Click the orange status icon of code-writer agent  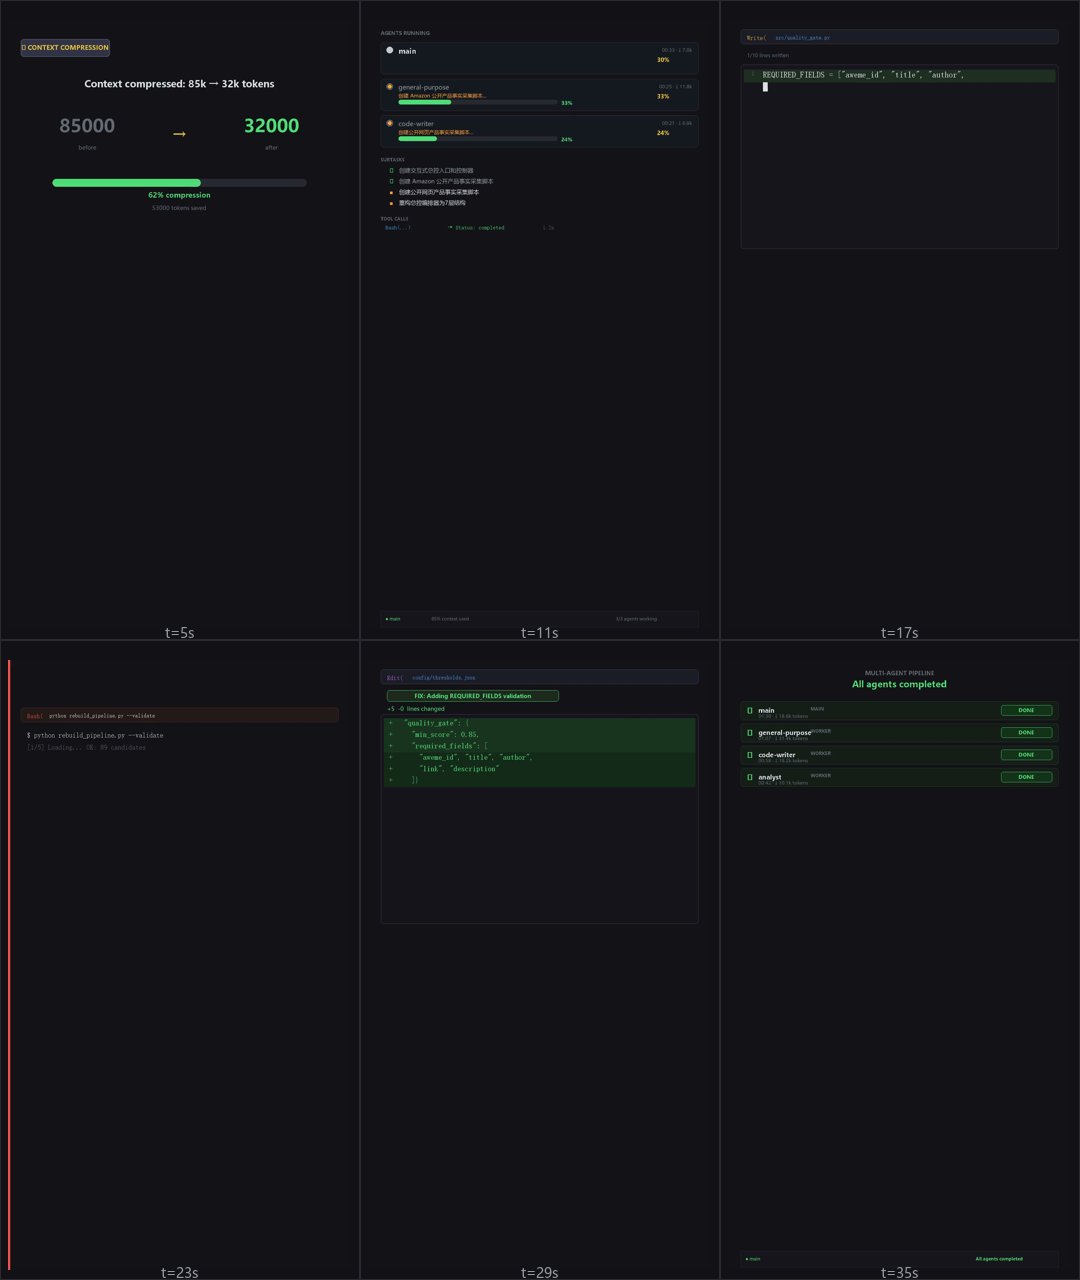coord(390,123)
